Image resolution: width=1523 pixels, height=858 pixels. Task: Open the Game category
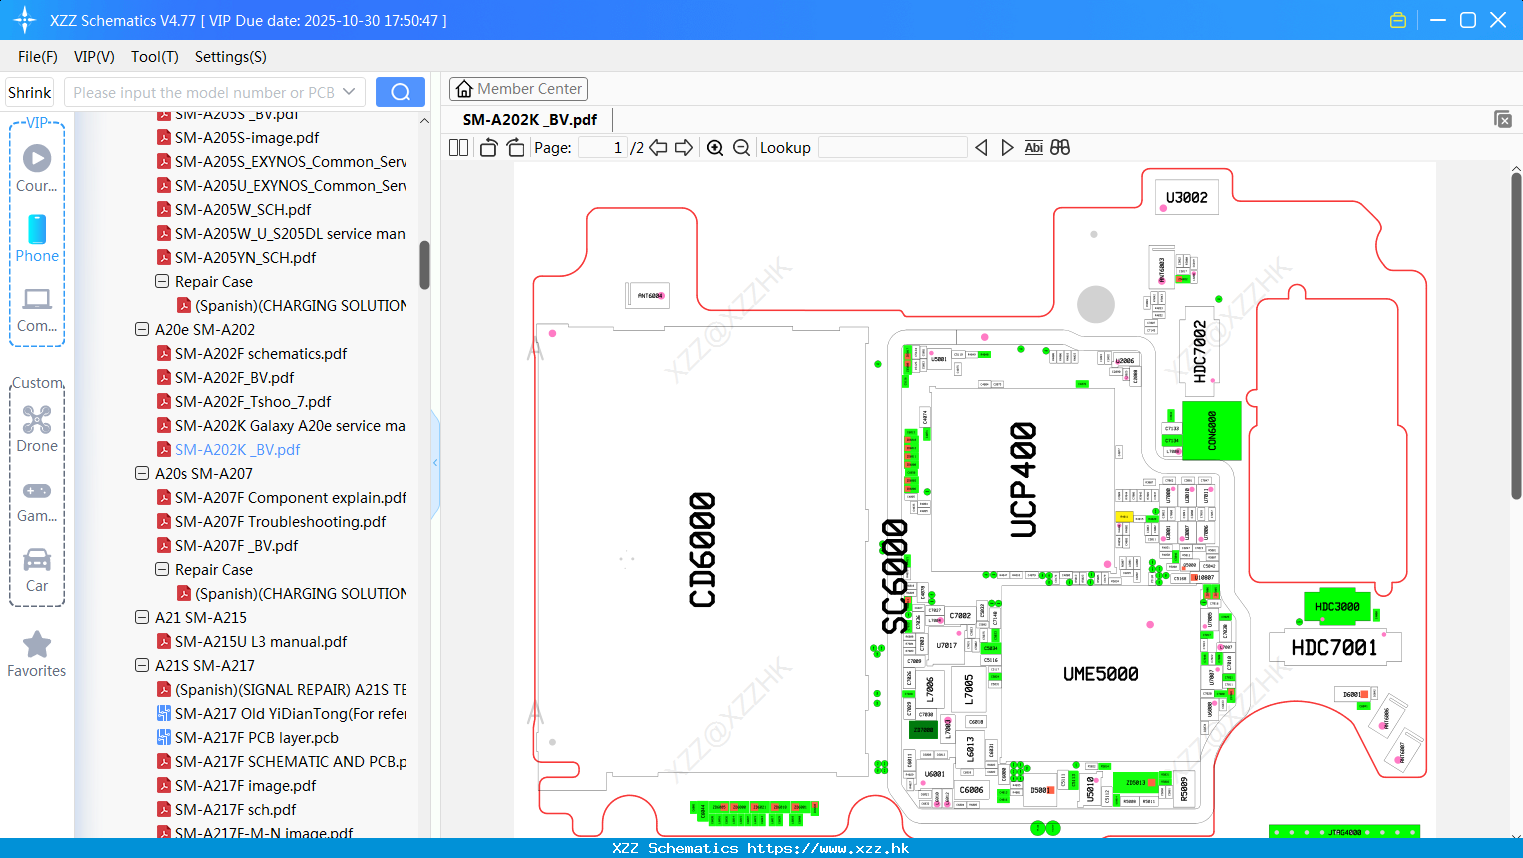pyautogui.click(x=37, y=501)
